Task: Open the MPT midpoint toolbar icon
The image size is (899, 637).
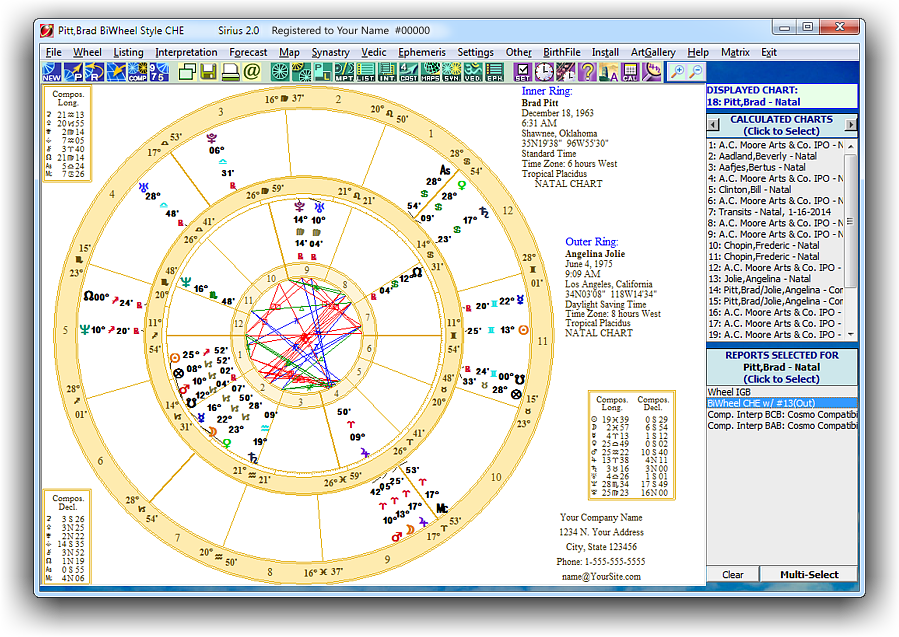Action: (x=344, y=72)
